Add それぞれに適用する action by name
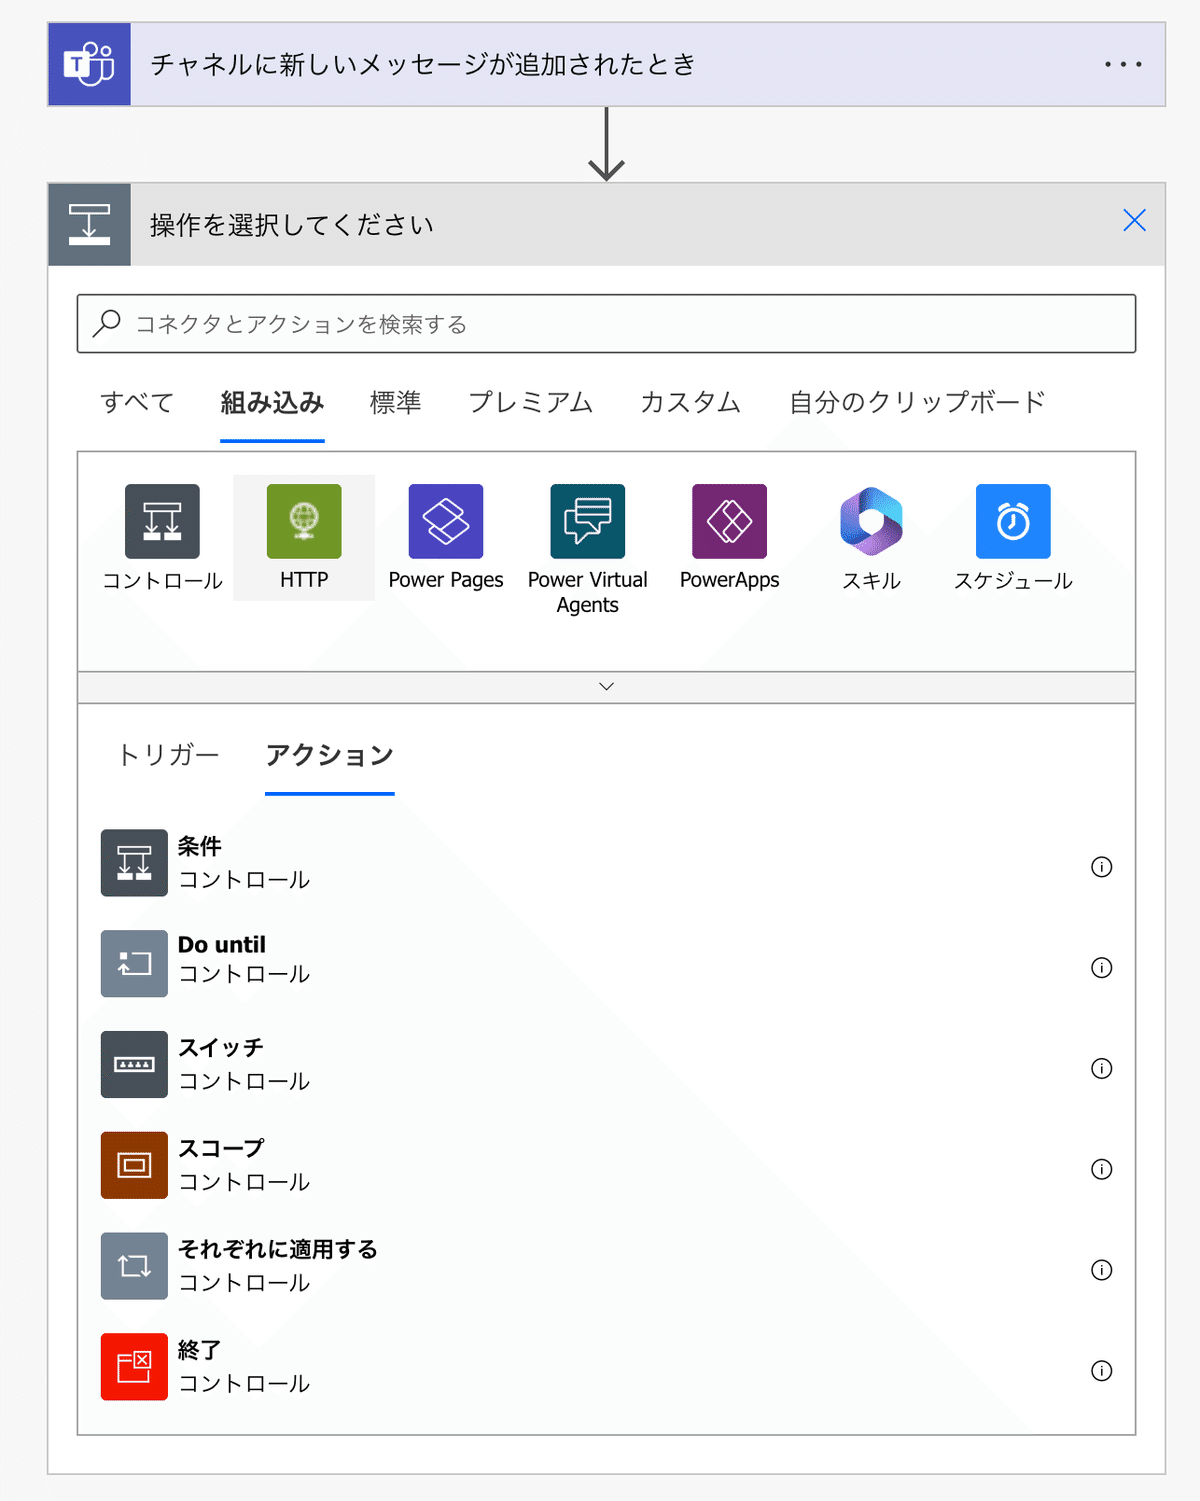 pyautogui.click(x=278, y=1249)
